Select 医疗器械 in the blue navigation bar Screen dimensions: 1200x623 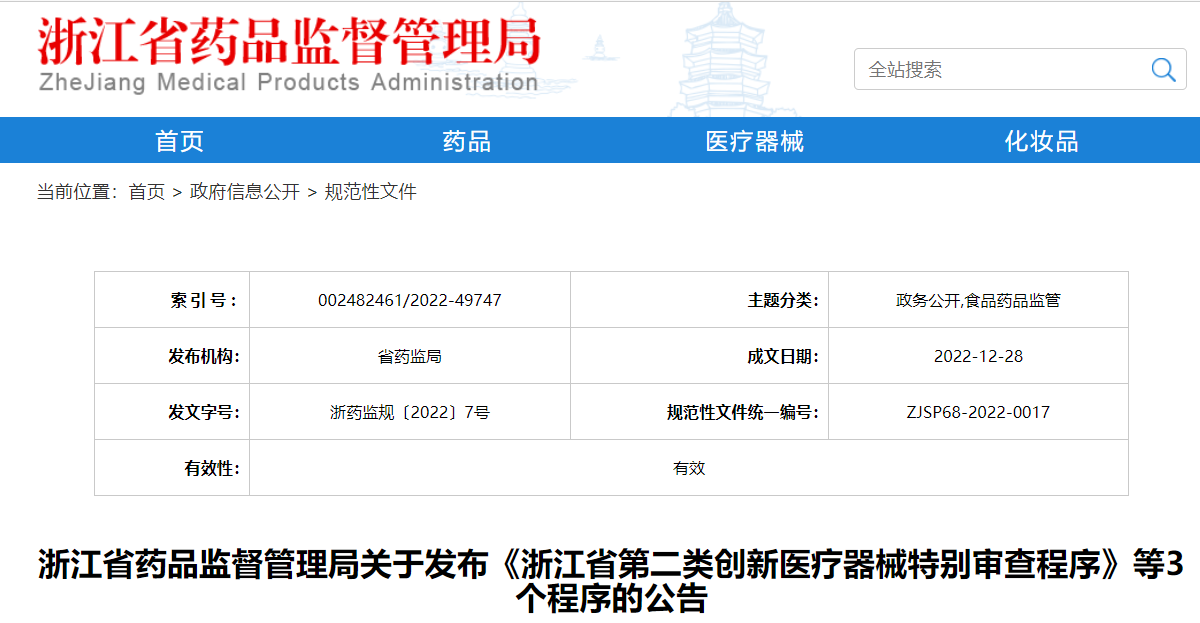(754, 141)
